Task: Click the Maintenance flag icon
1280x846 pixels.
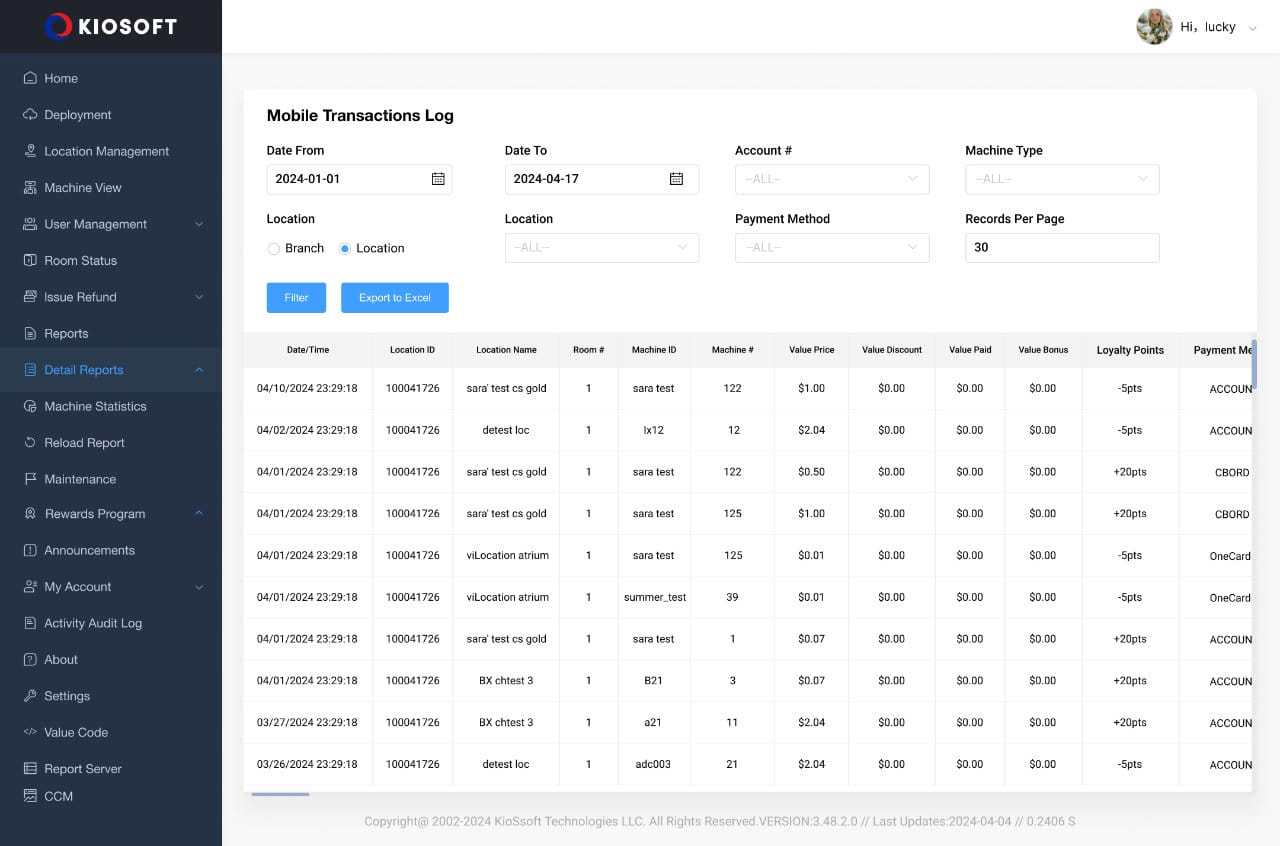Action: 30,479
